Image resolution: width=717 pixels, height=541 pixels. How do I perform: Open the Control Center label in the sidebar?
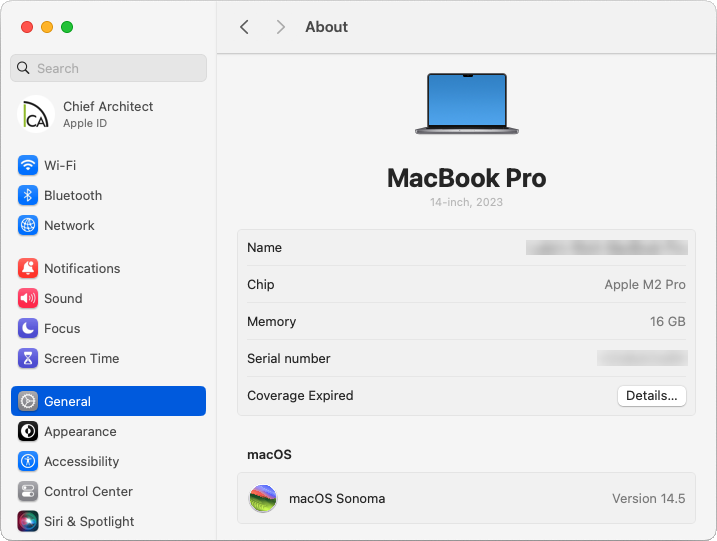coord(88,492)
